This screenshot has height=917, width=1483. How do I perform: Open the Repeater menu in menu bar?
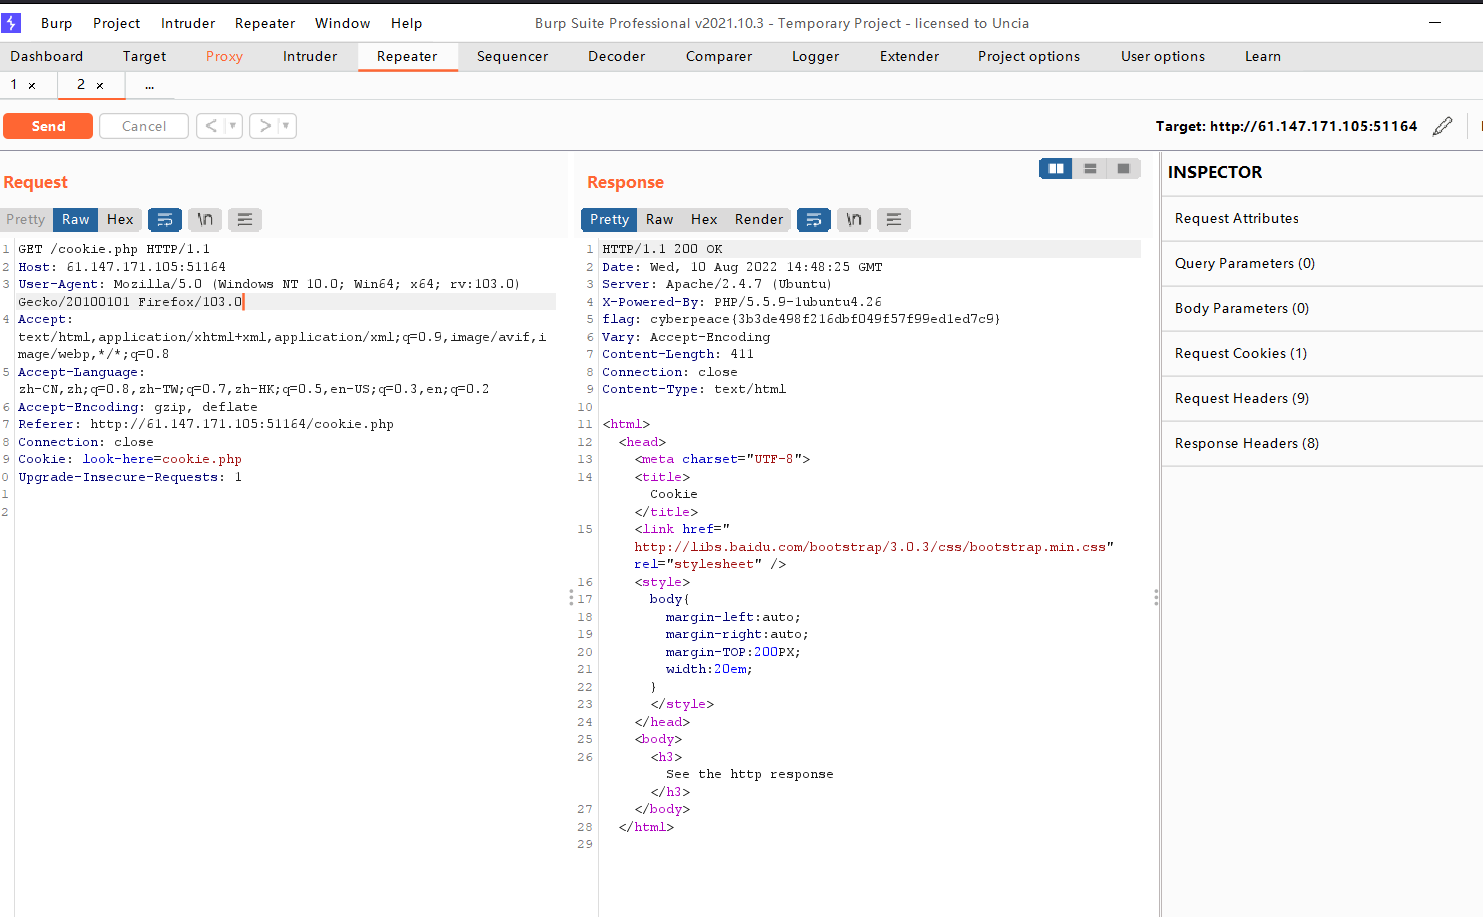pos(265,23)
